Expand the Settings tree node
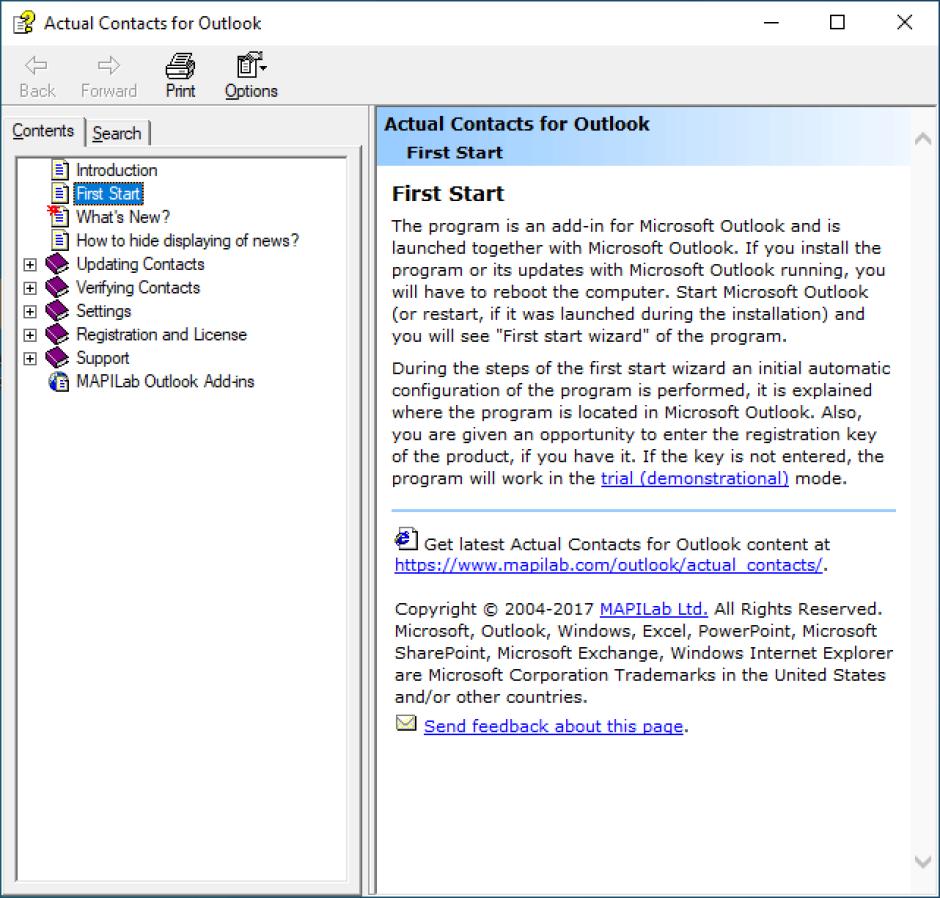This screenshot has height=898, width=940. (x=30, y=311)
